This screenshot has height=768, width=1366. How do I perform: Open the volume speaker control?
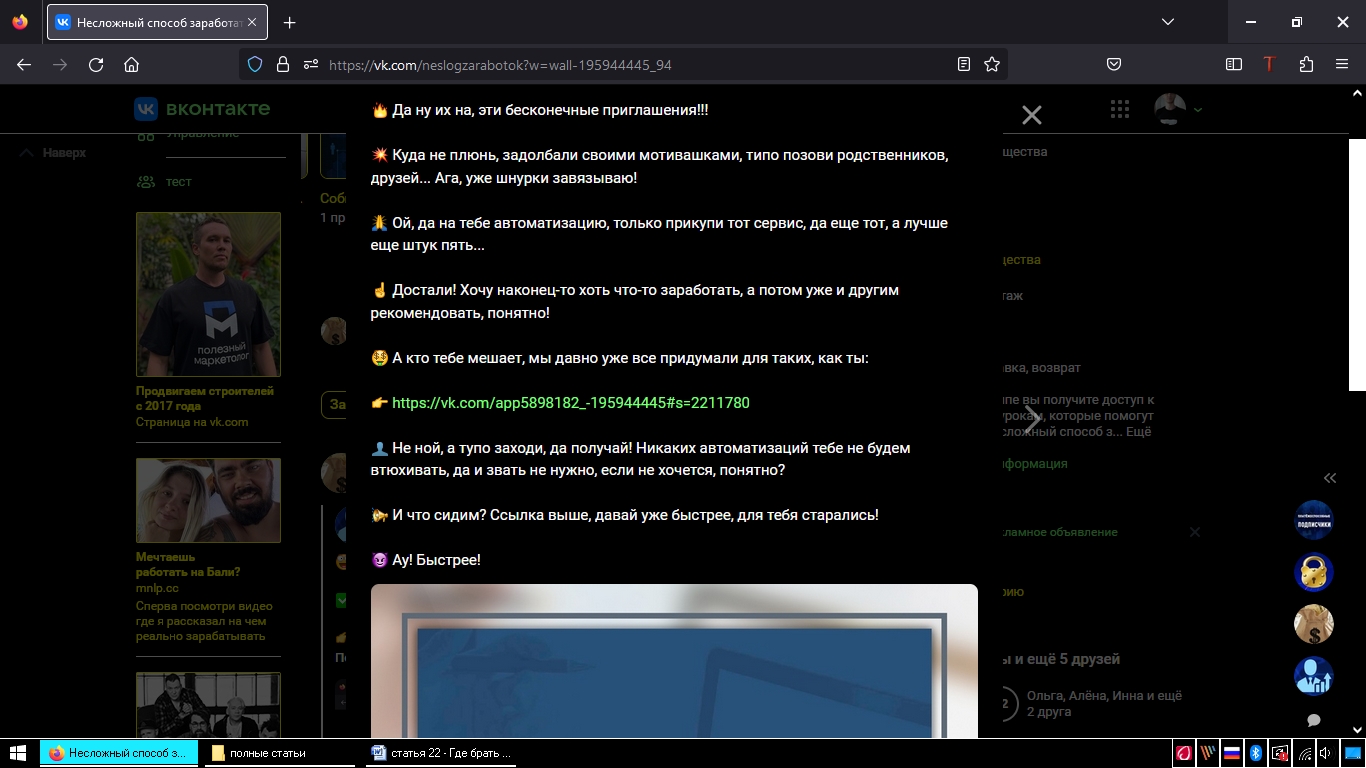click(x=1326, y=753)
